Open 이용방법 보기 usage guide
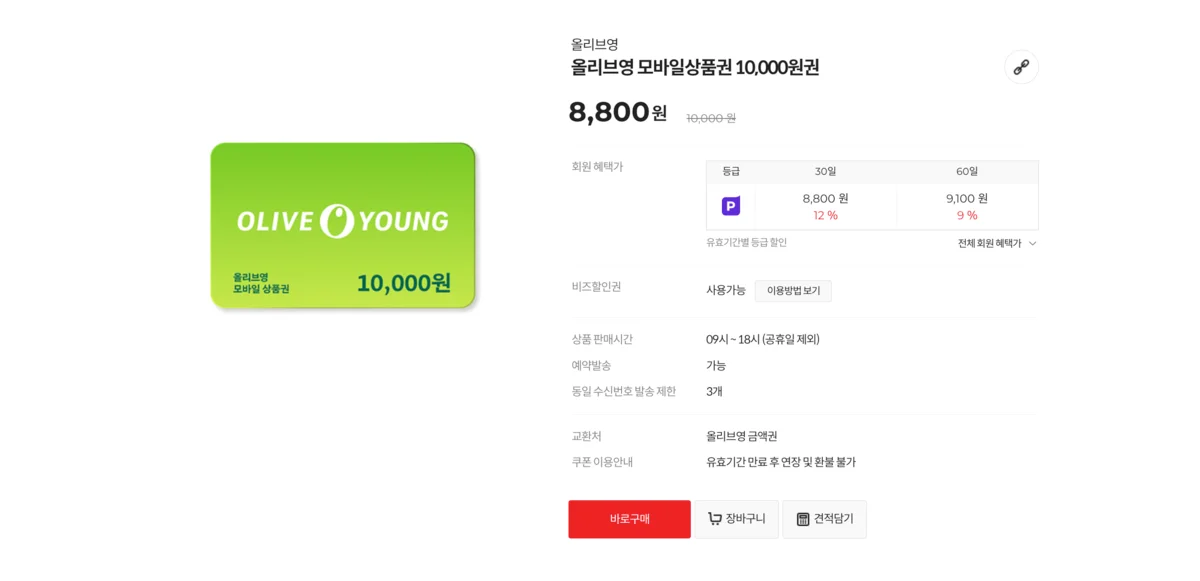 (793, 290)
